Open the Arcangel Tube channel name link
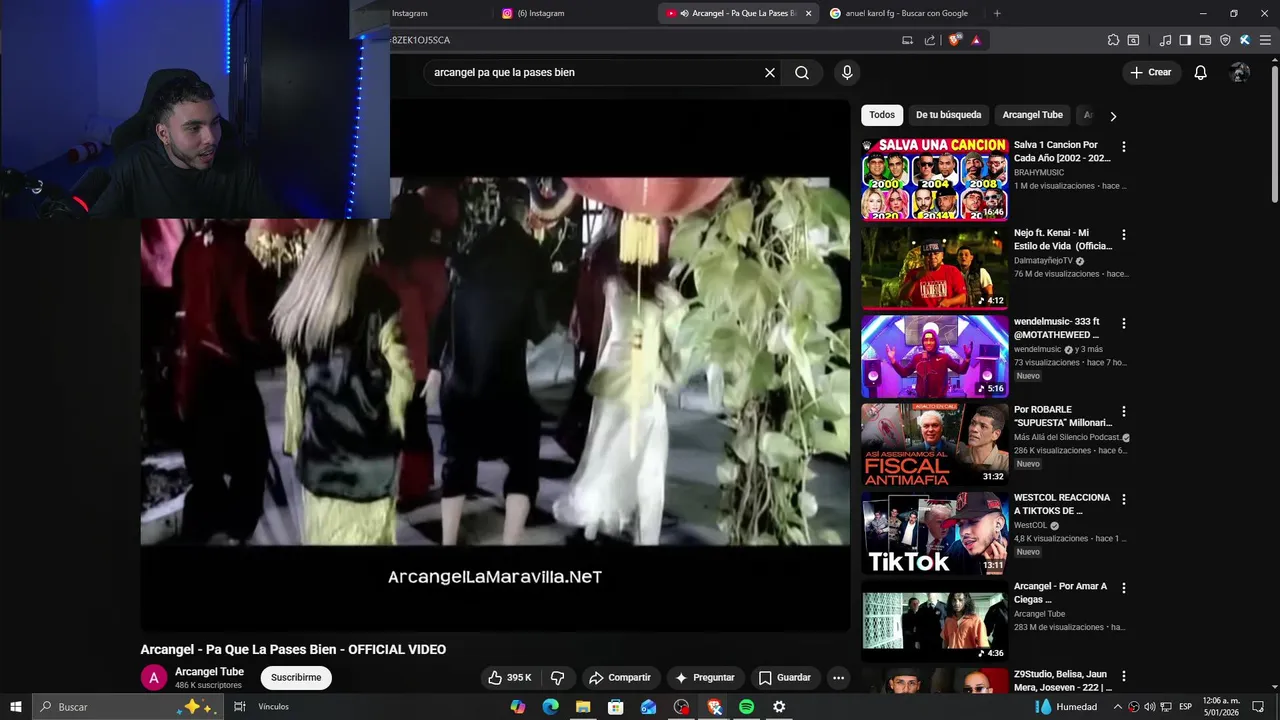The image size is (1280, 720). coord(209,672)
